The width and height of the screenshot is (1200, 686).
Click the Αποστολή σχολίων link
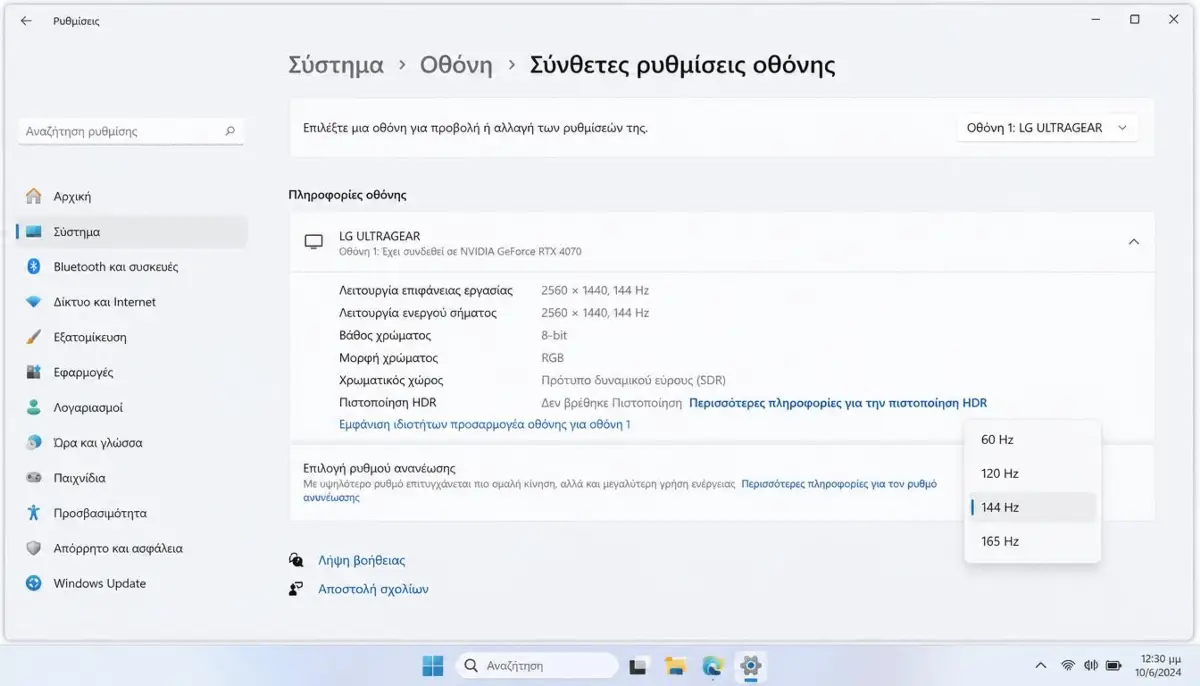pyautogui.click(x=373, y=589)
